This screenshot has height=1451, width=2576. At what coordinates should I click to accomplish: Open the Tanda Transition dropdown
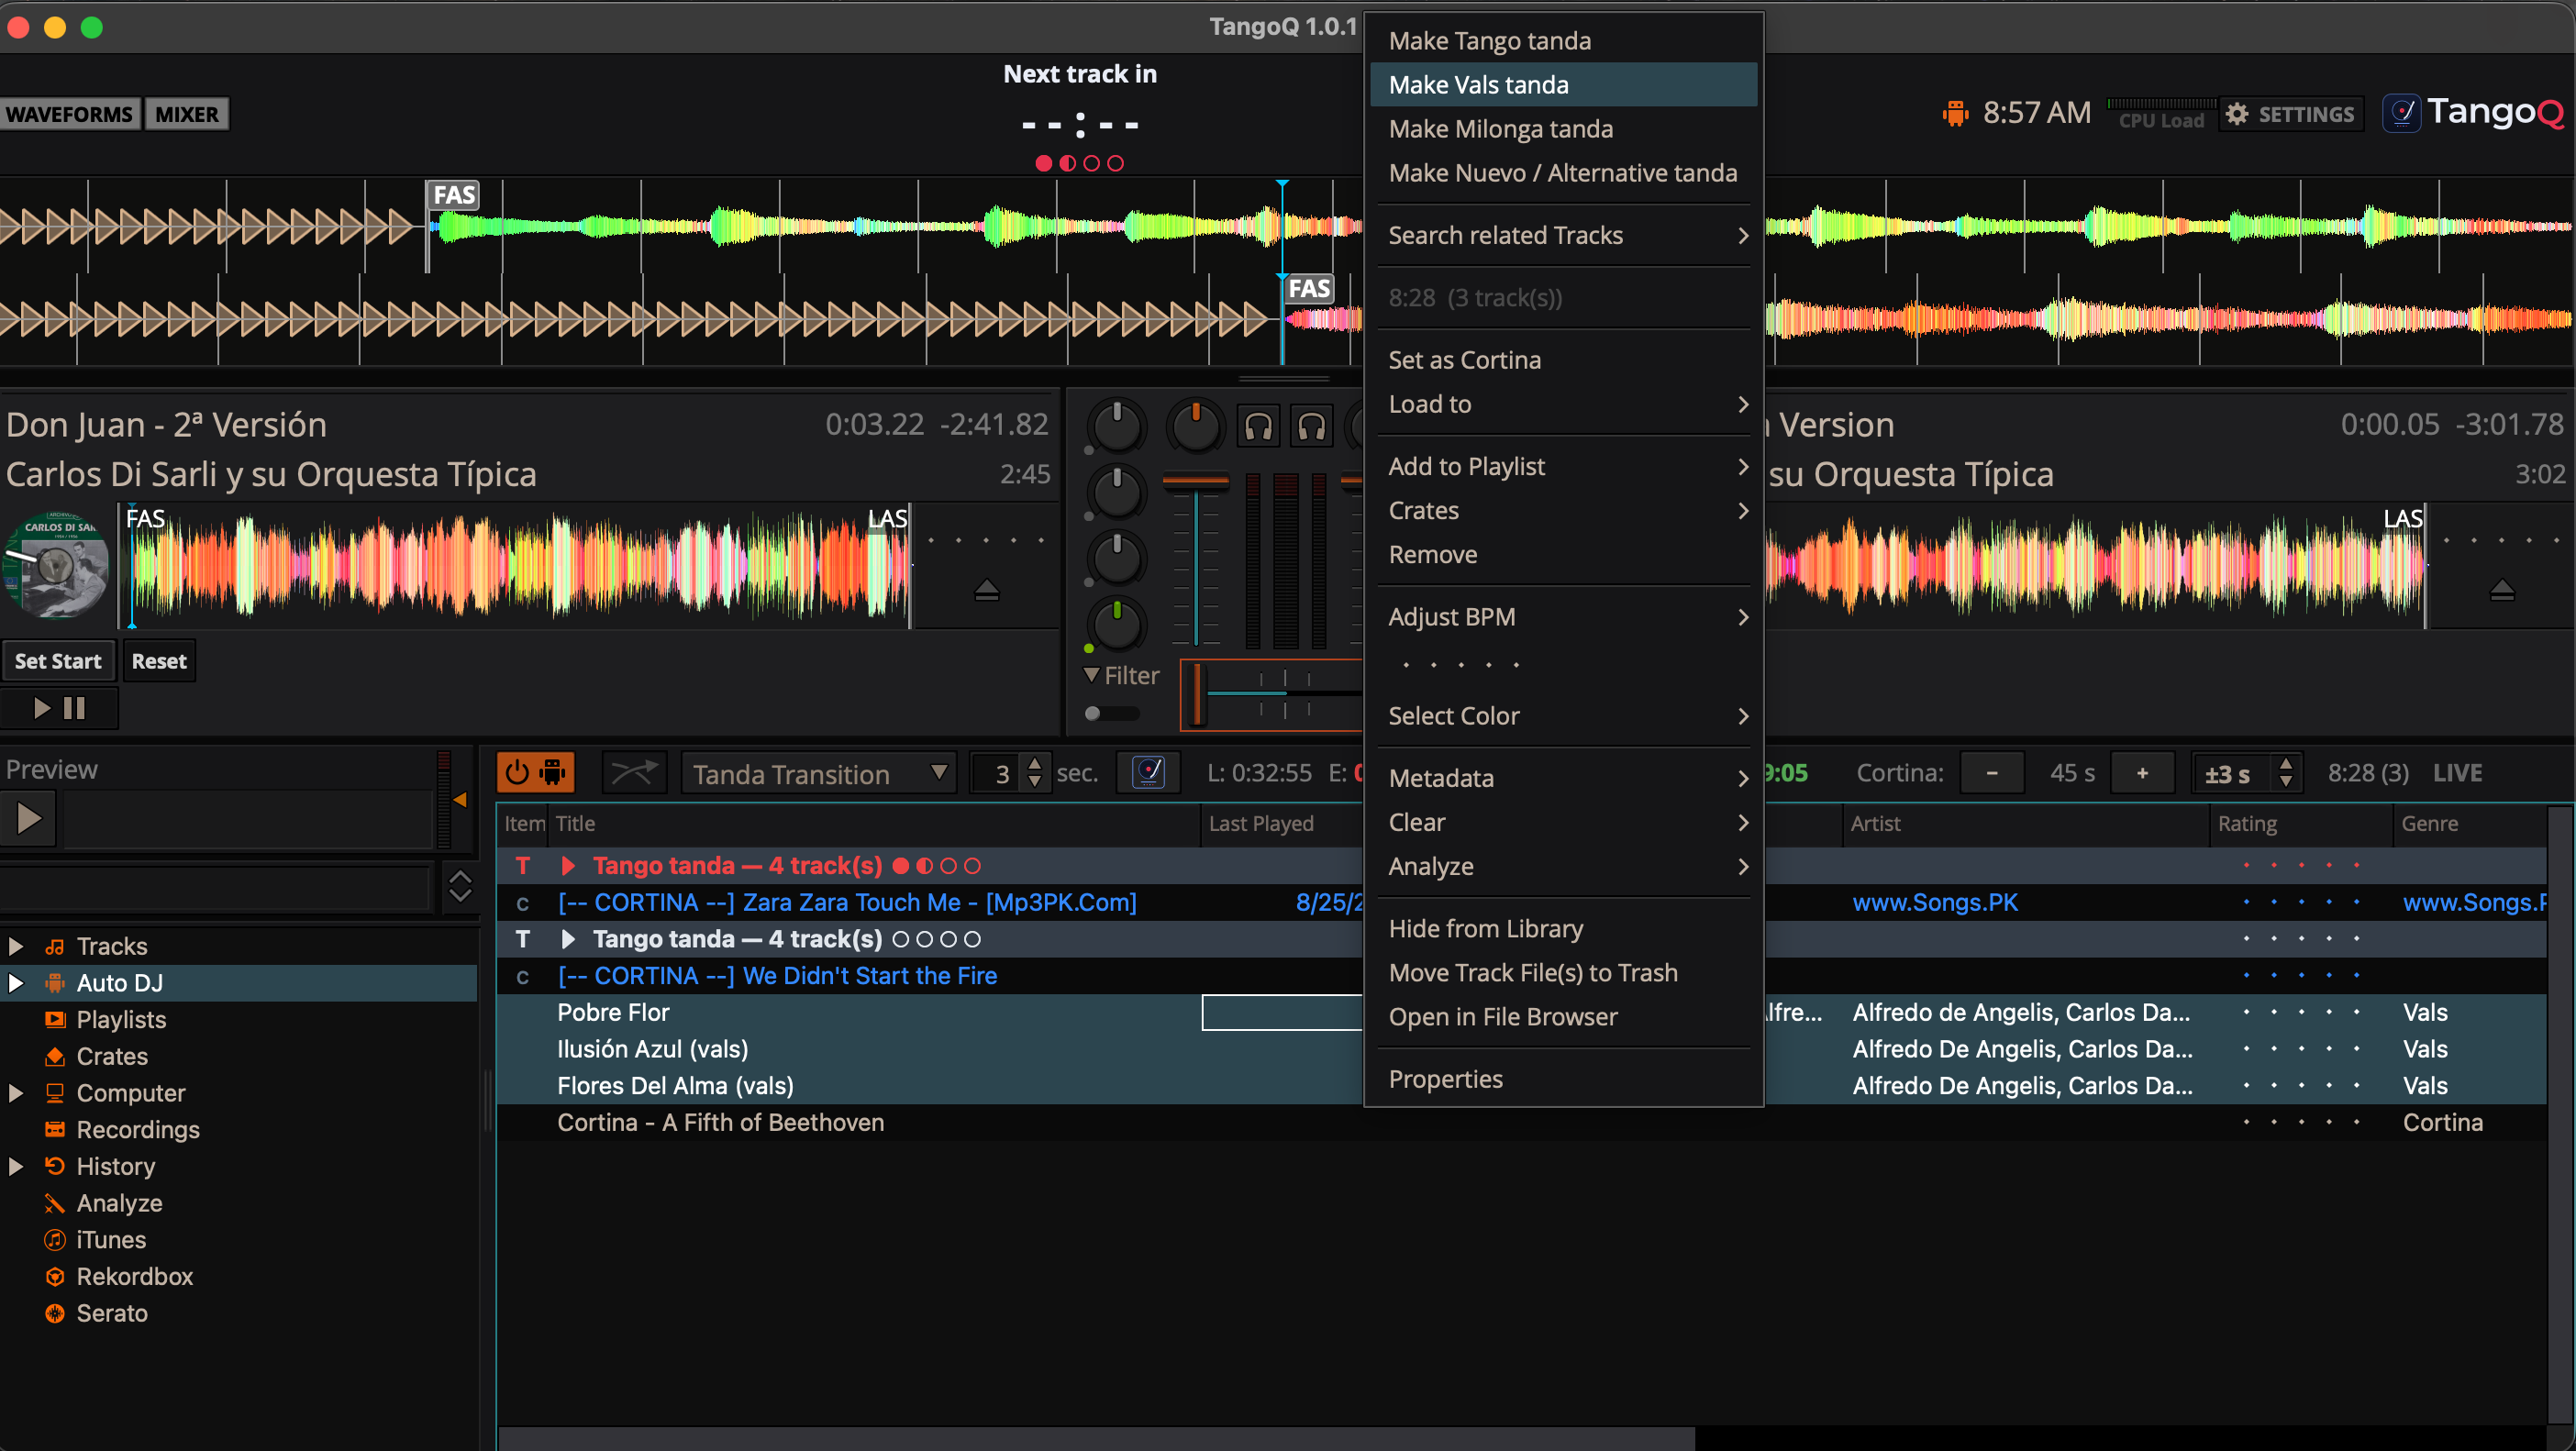click(818, 773)
